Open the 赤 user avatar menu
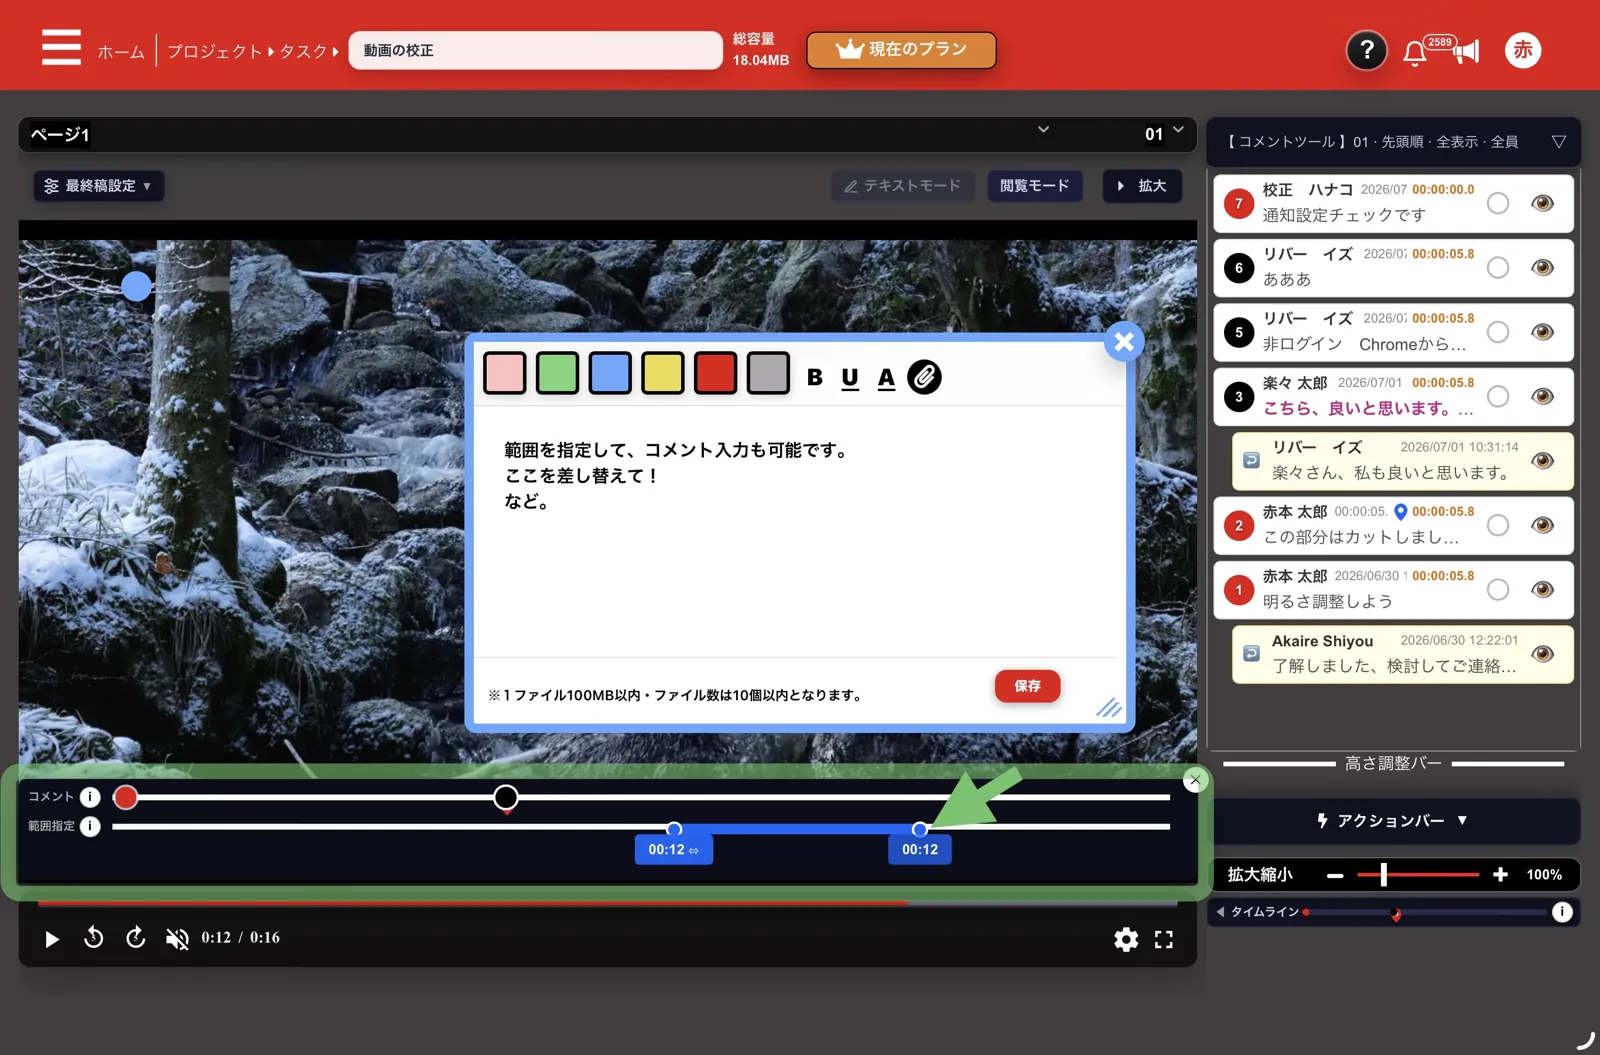 1522,50
